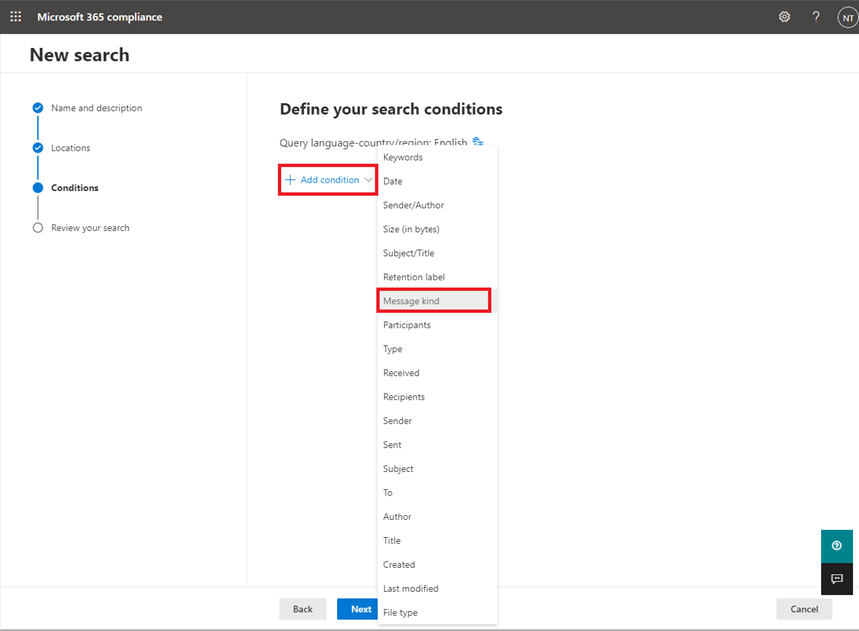Select the Review your search step circle
Viewport: 859px width, 631px height.
pos(38,228)
